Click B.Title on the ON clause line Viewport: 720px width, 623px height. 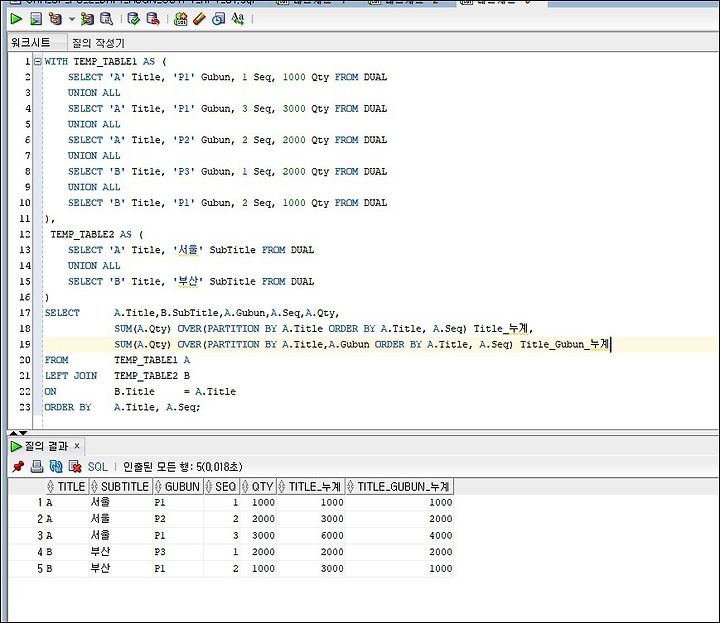(134, 392)
